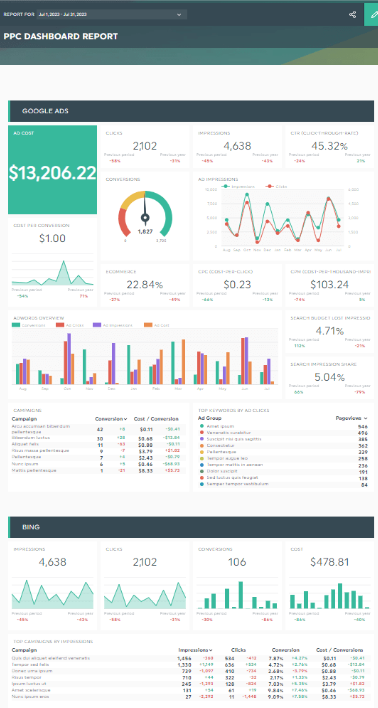Click the CTR value 45.32%
Screen dimensions: 378x708
point(329,146)
